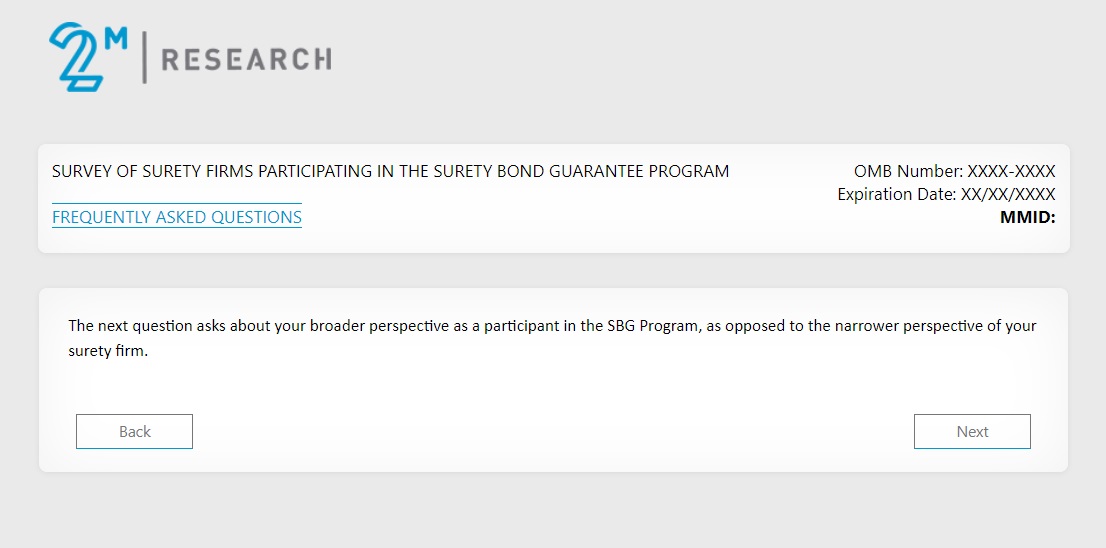Open the Frequently Asked Questions link

(177, 217)
